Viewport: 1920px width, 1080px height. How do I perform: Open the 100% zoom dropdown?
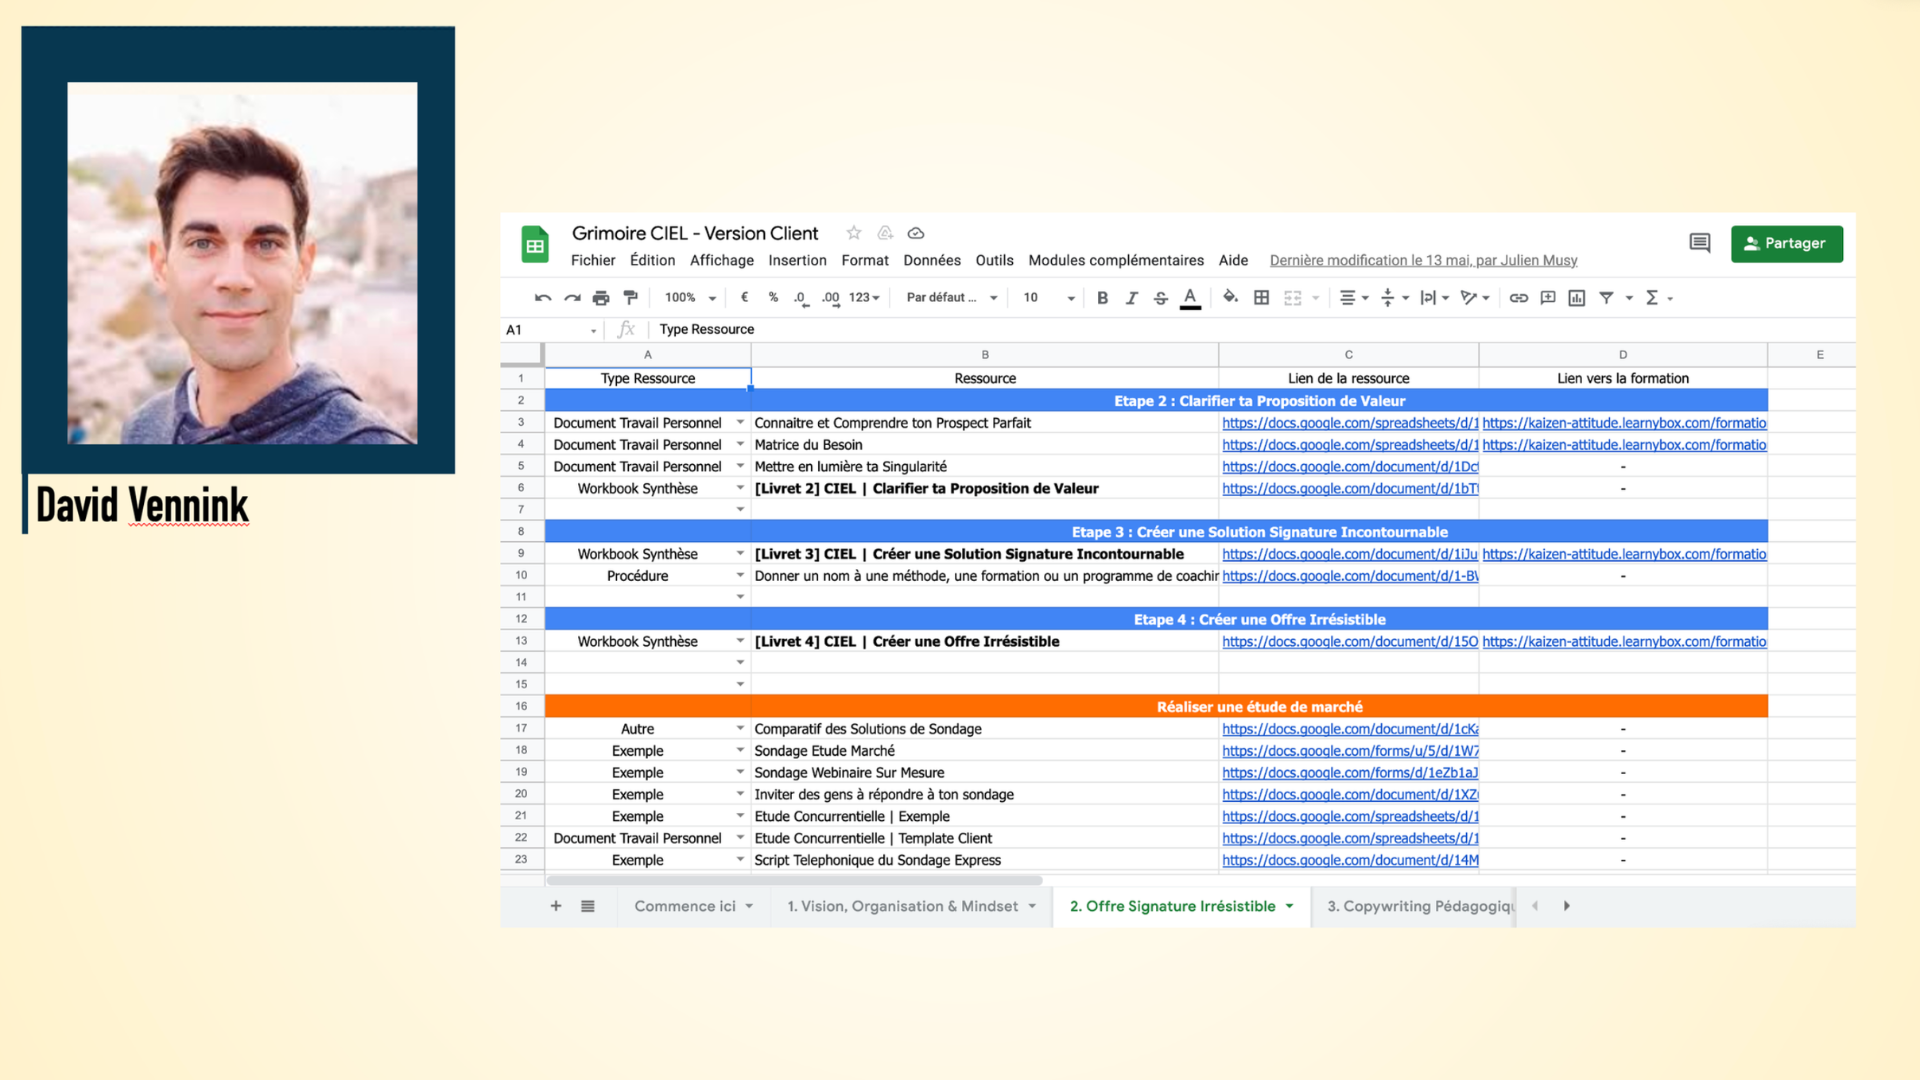click(690, 298)
